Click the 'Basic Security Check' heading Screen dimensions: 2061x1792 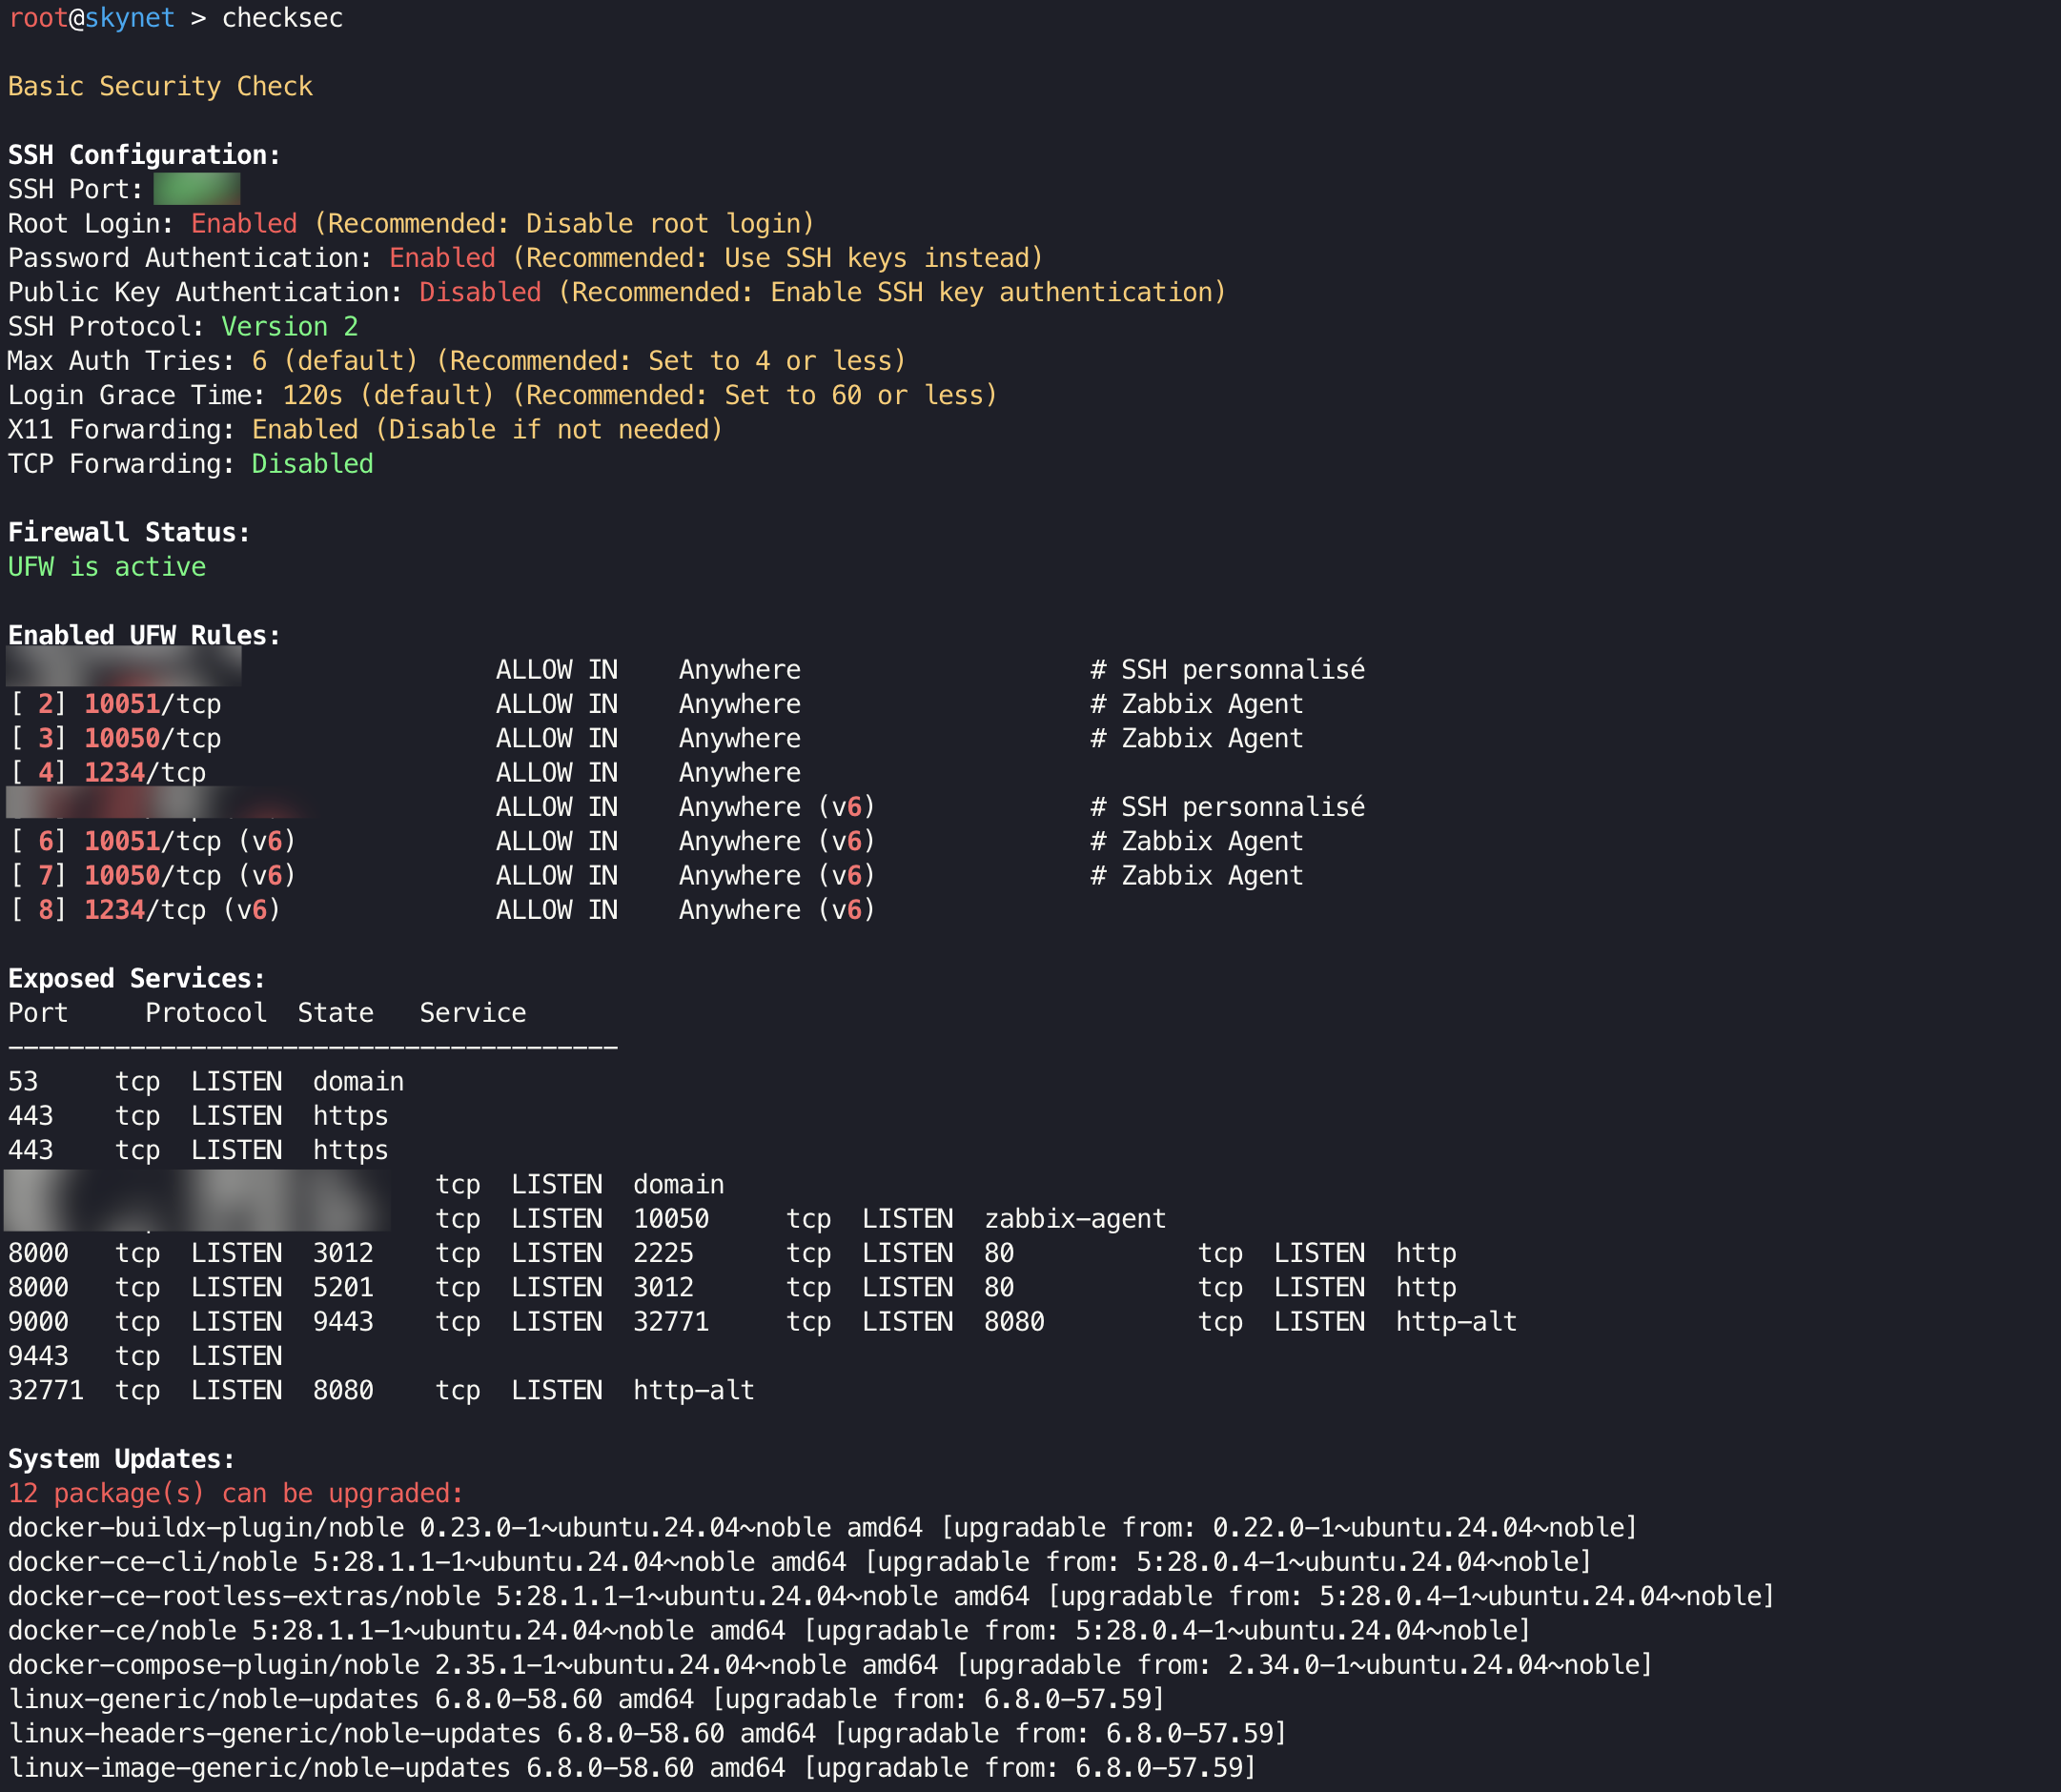(160, 86)
